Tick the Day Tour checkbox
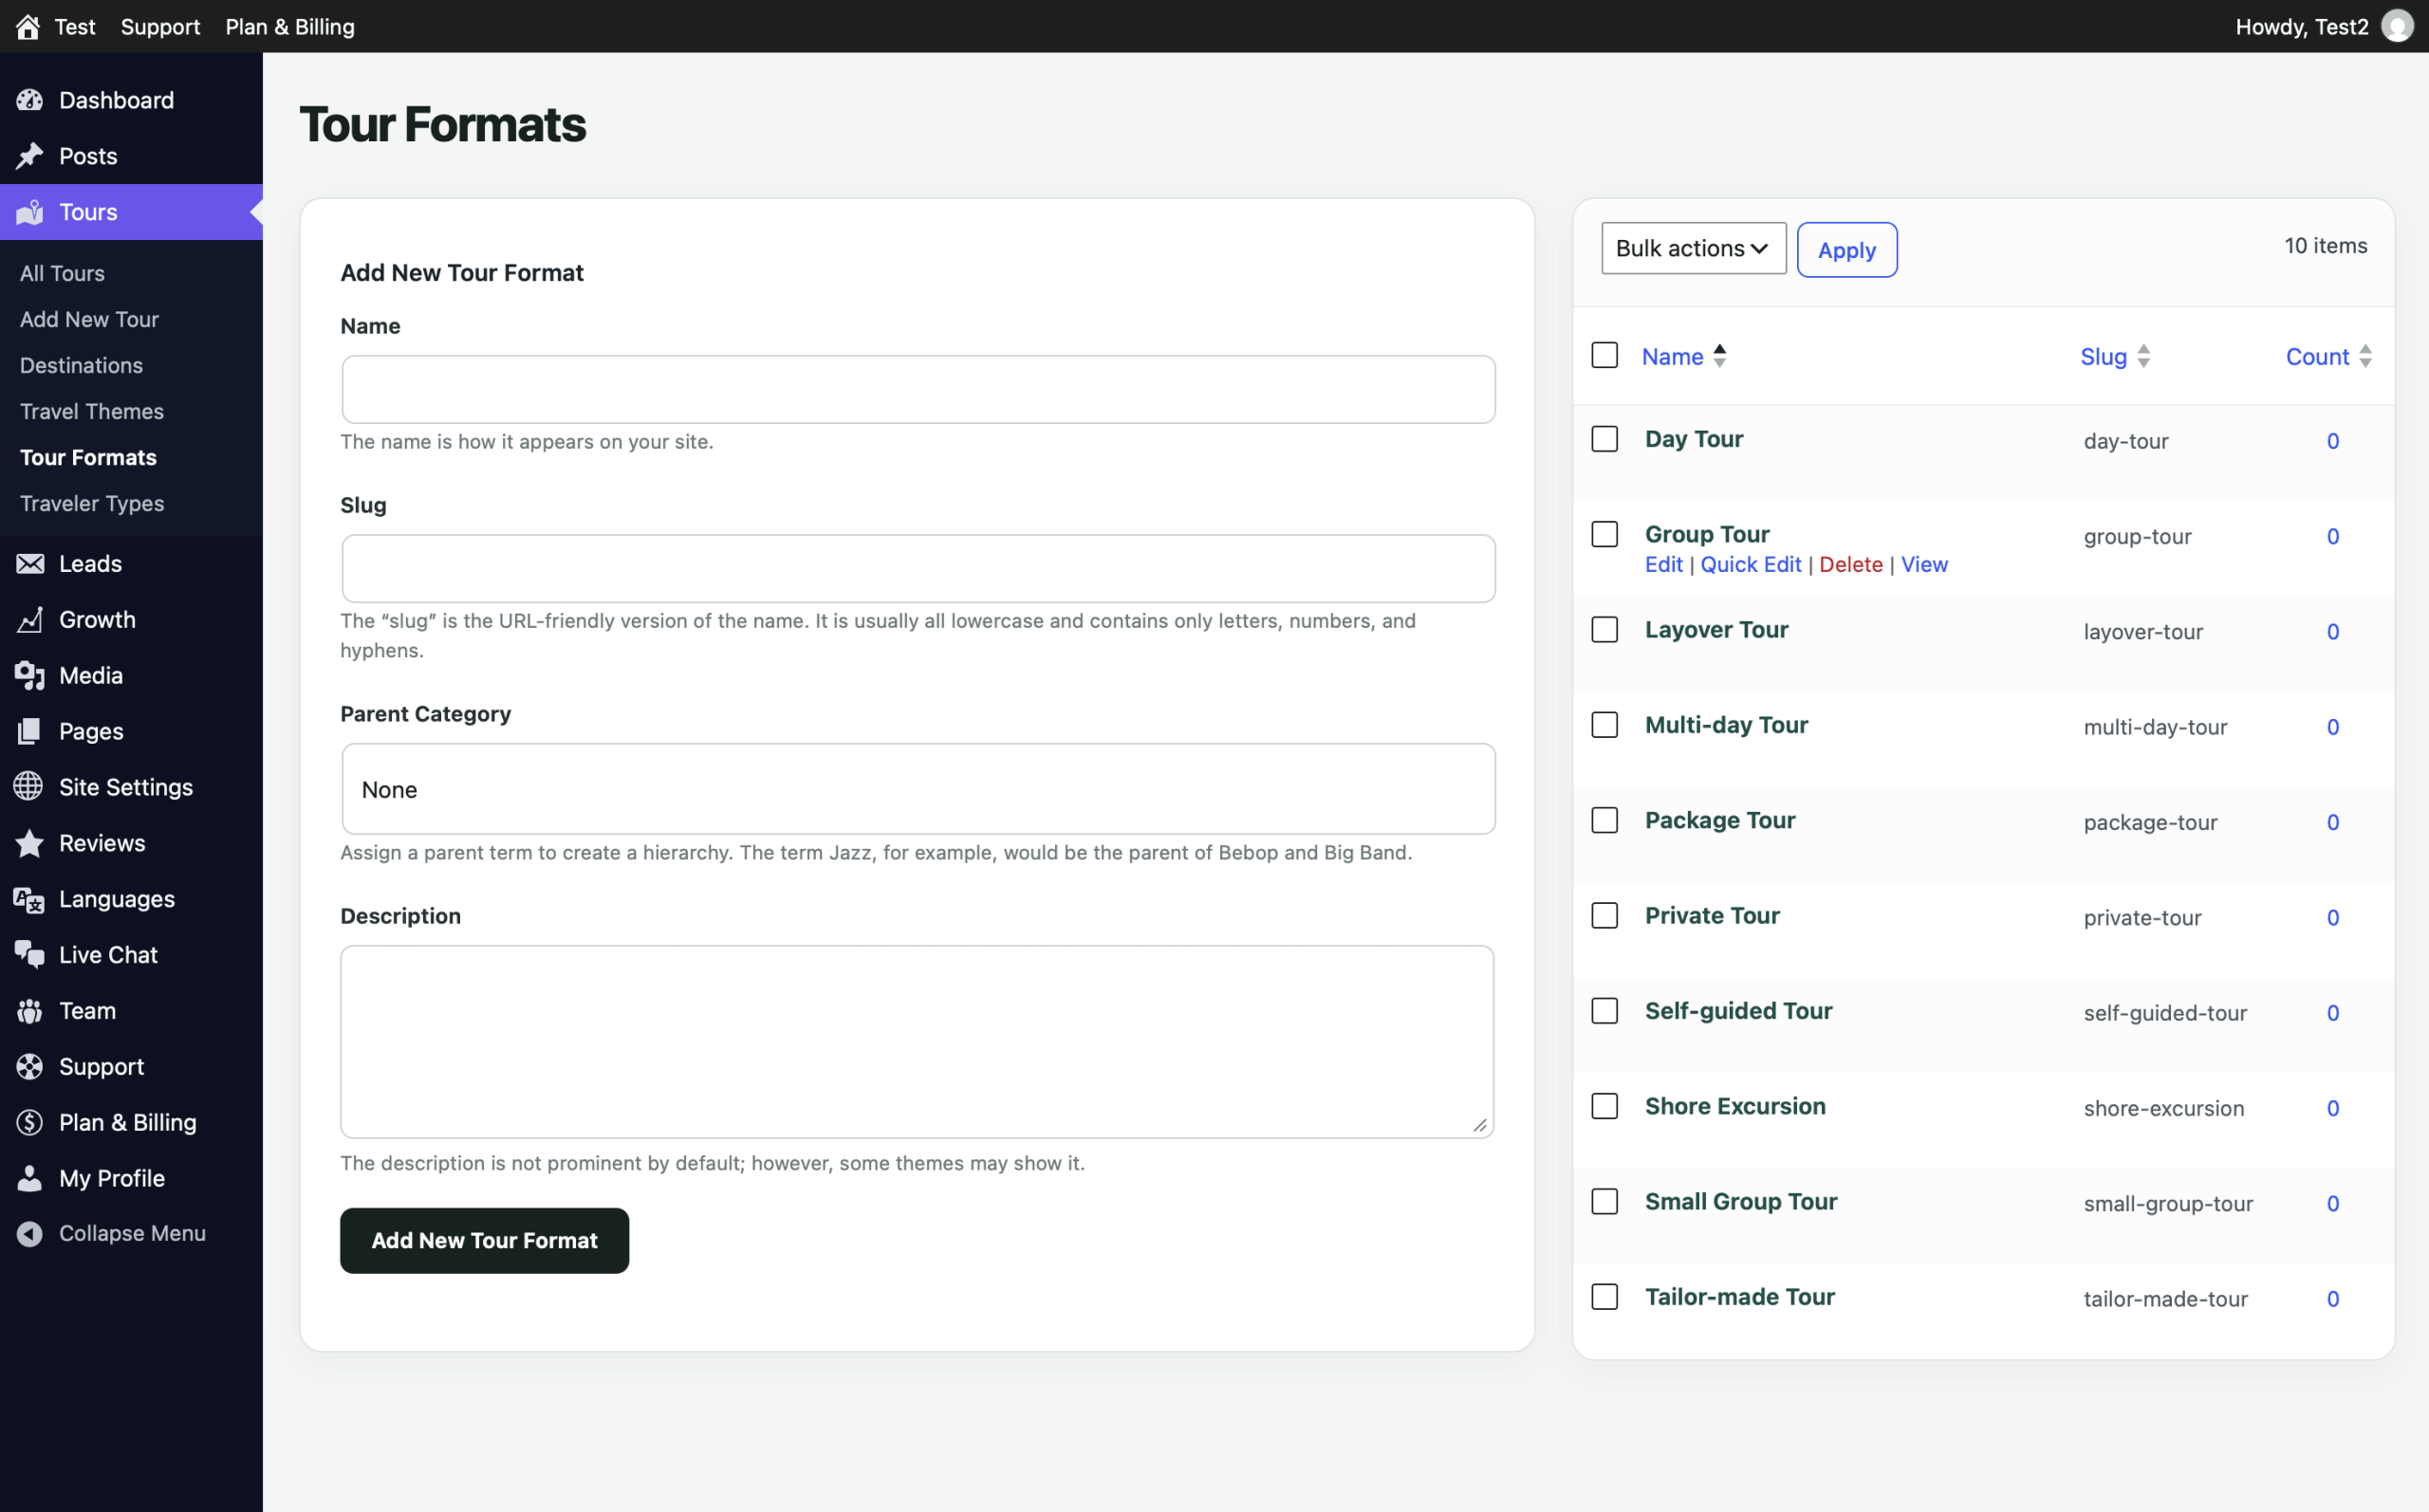Screen dimensions: 2429x1512 pos(1604,439)
